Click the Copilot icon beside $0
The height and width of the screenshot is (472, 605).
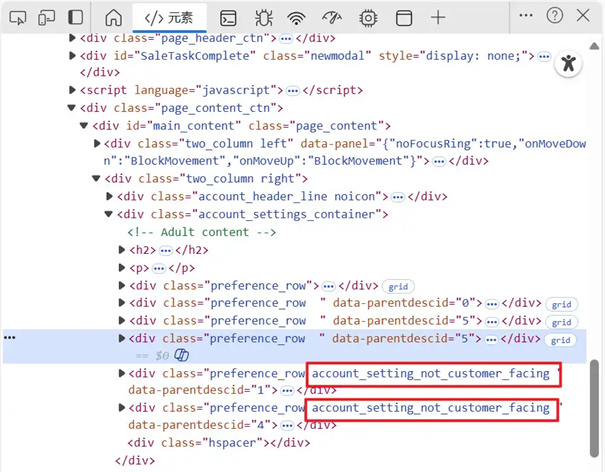coord(181,355)
